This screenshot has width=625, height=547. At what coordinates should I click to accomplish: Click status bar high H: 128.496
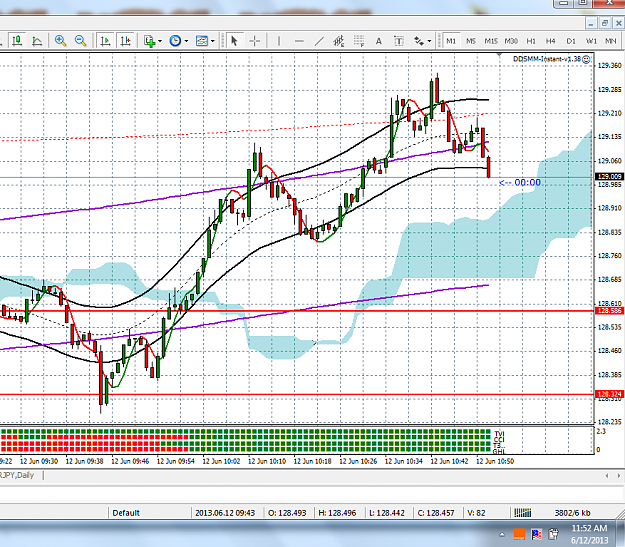coord(337,513)
